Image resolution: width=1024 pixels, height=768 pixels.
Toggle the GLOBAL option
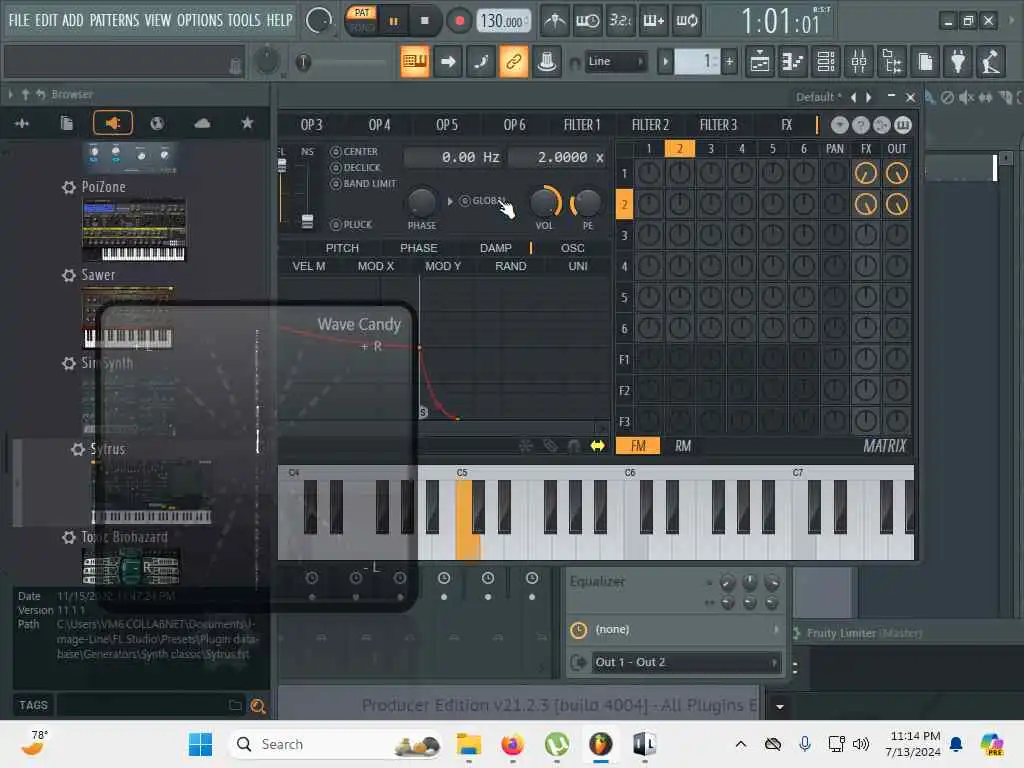pos(483,200)
